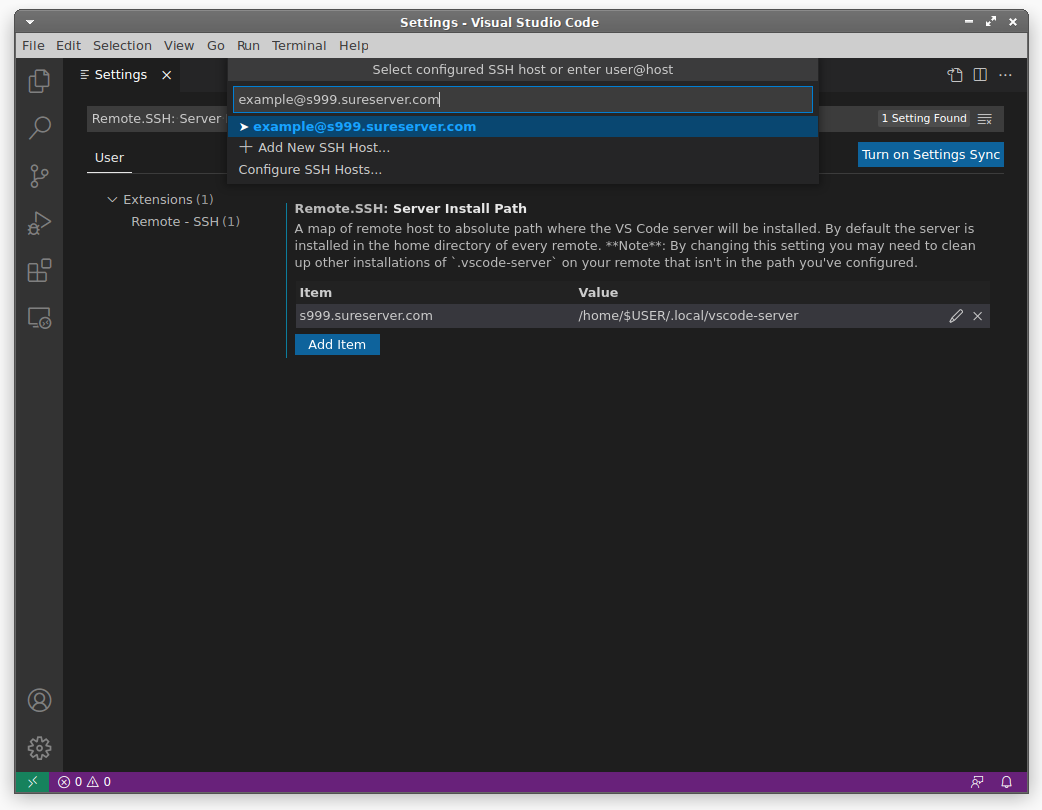
Task: Edit the s999.sureserver.com item with pencil icon
Action: coord(956,316)
